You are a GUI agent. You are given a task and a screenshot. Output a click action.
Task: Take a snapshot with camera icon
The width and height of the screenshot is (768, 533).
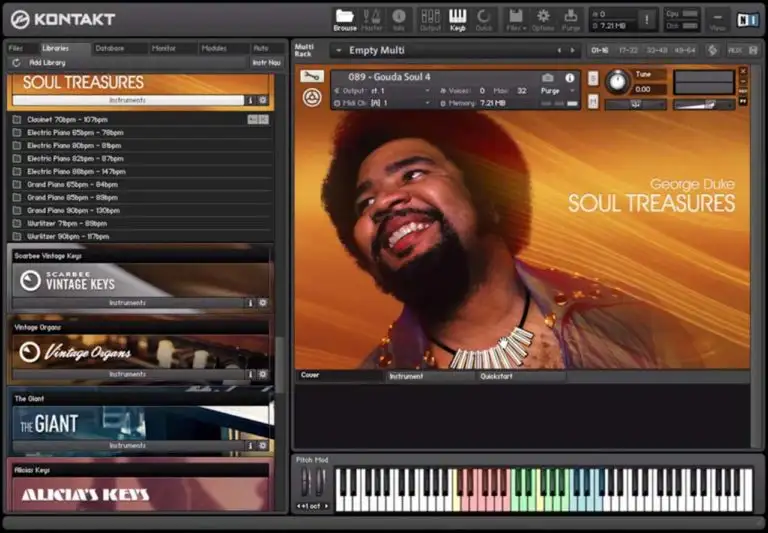(x=548, y=77)
